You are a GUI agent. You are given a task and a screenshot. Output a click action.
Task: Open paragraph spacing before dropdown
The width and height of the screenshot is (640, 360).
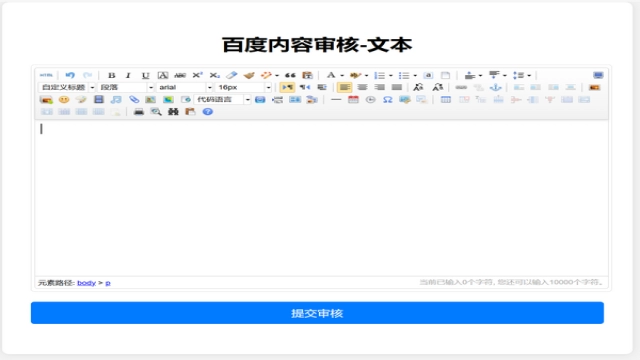coord(480,76)
